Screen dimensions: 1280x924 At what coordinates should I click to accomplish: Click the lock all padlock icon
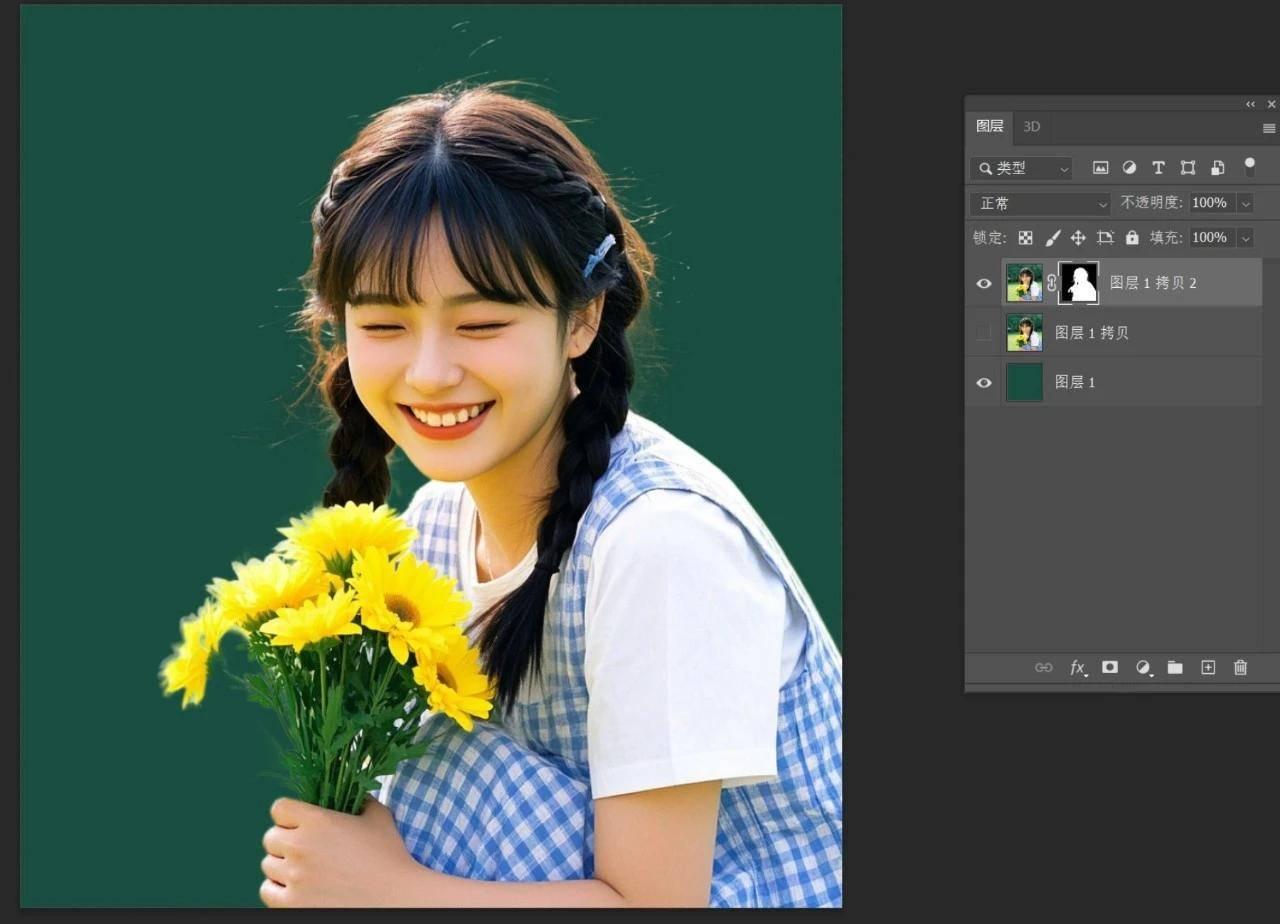coord(1132,238)
